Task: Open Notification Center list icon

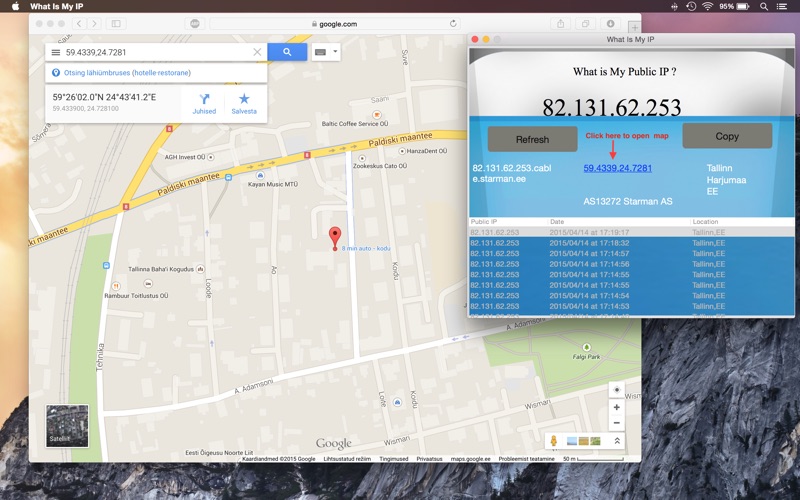Action: (x=782, y=6)
